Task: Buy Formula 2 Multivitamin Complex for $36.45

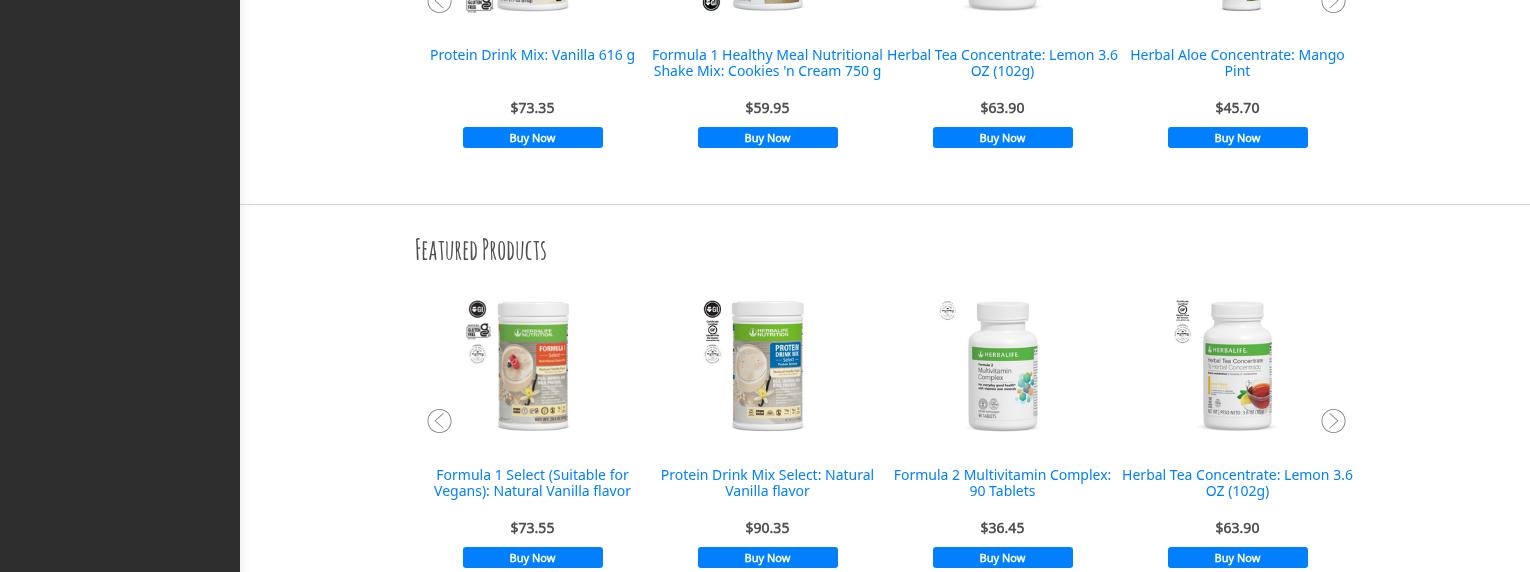Action: (1003, 558)
